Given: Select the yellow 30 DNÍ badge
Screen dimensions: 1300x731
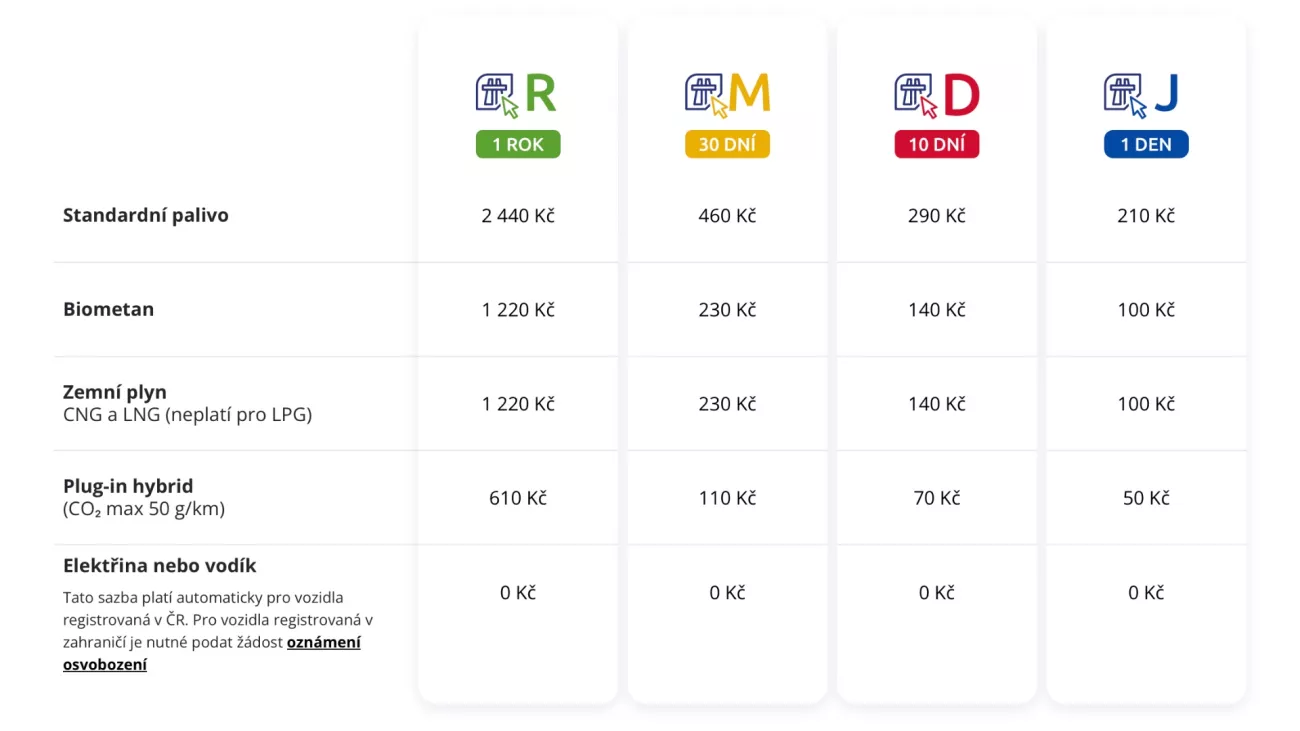Looking at the screenshot, I should (x=727, y=144).
